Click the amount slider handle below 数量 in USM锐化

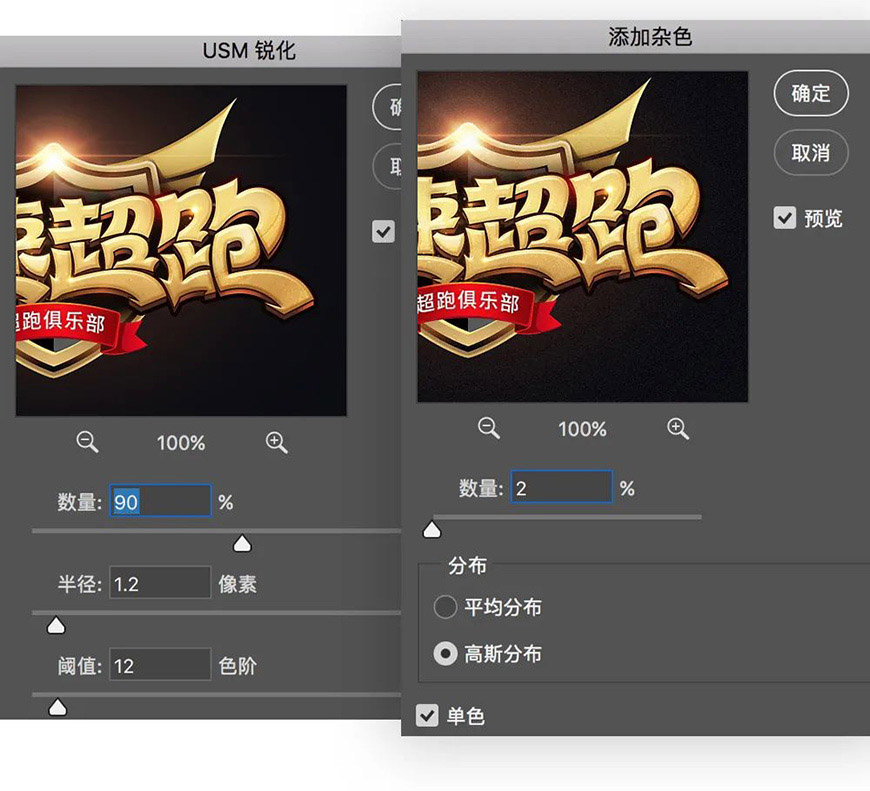pos(242,543)
